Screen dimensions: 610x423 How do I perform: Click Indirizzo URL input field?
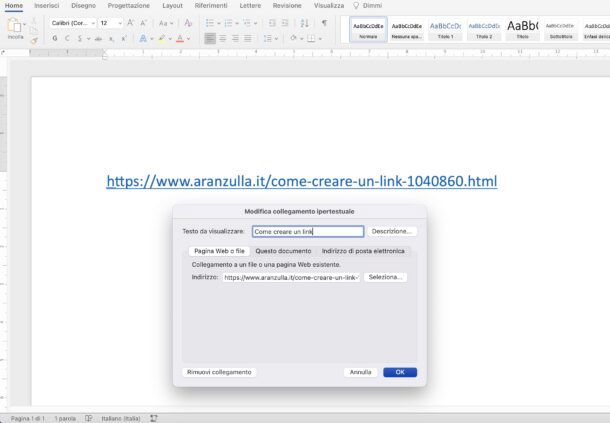click(x=292, y=277)
